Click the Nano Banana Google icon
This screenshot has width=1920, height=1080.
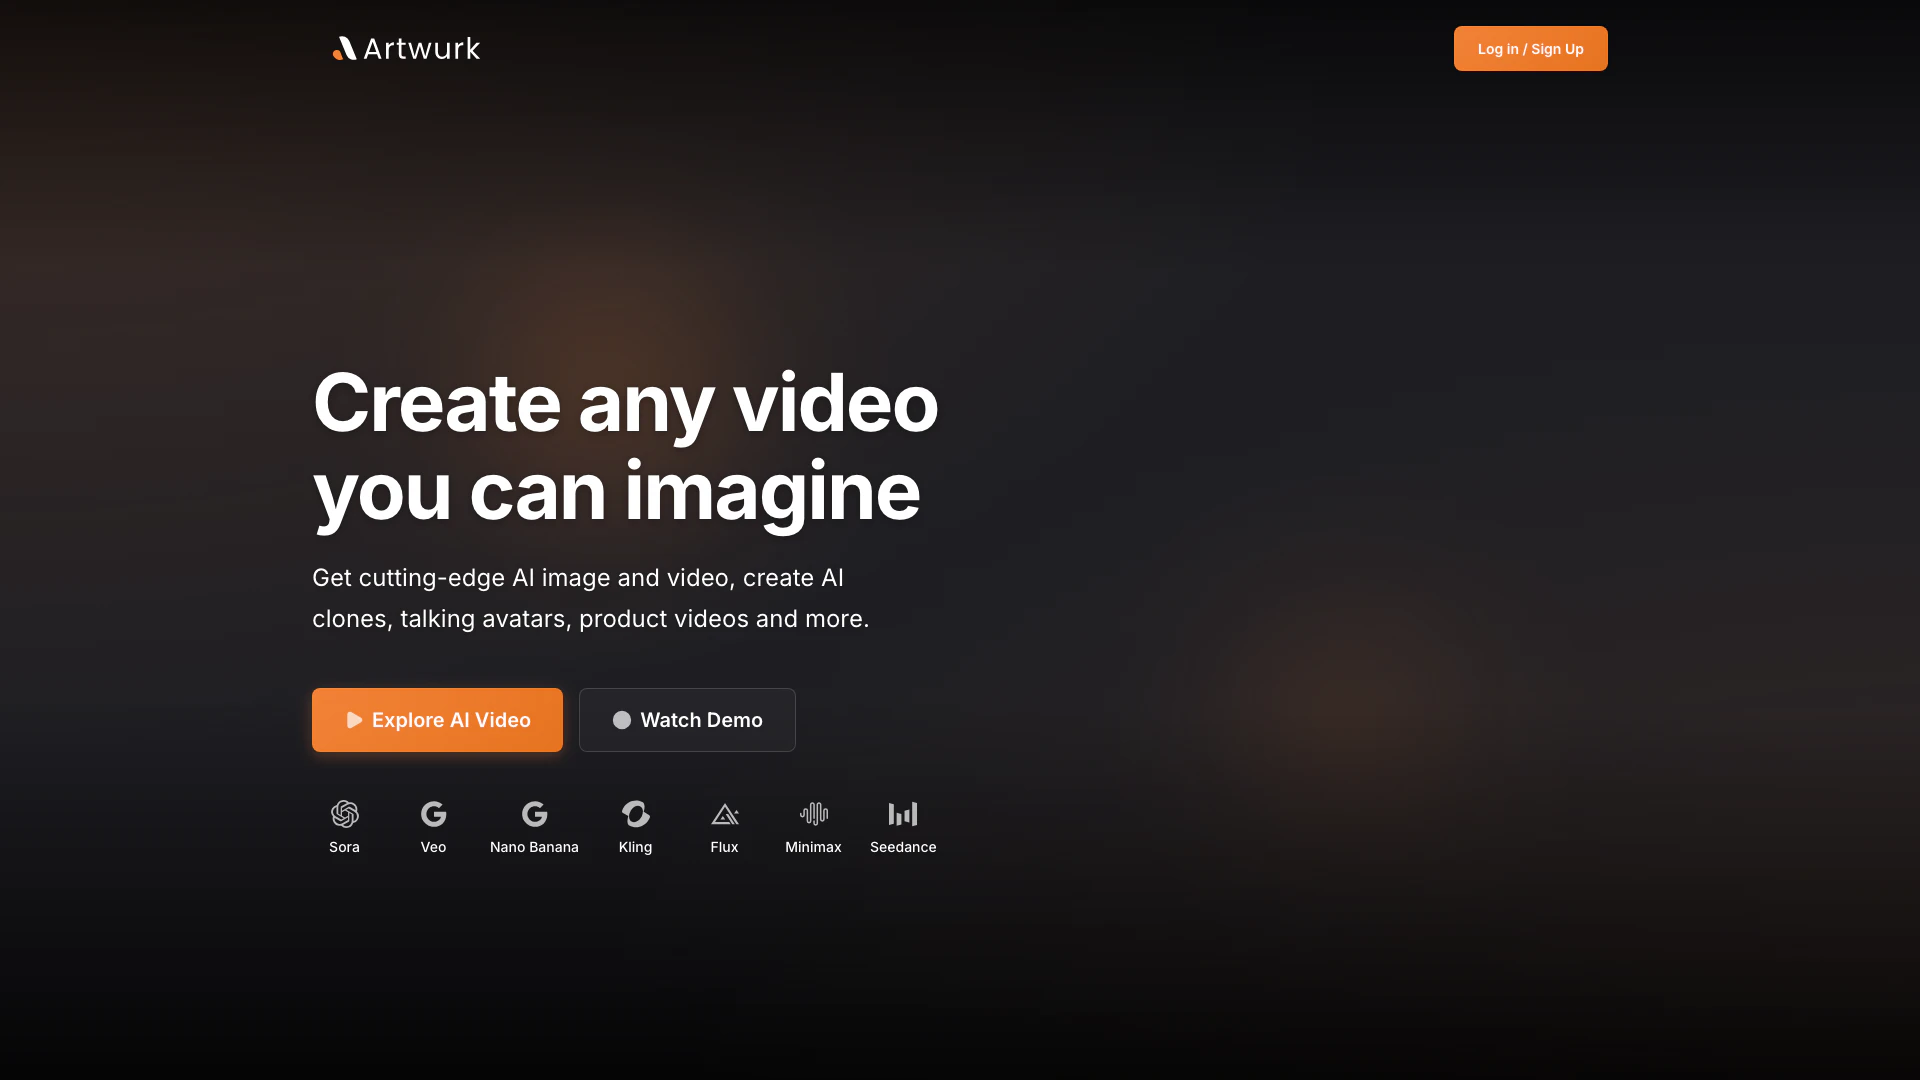(x=534, y=814)
